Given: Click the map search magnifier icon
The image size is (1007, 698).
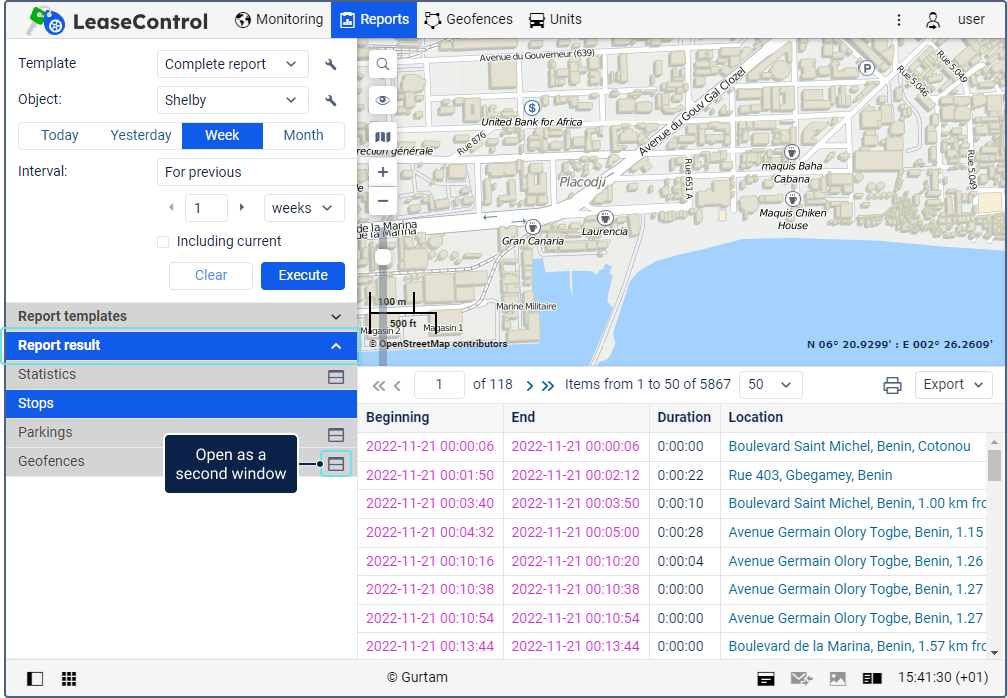Looking at the screenshot, I should [383, 65].
